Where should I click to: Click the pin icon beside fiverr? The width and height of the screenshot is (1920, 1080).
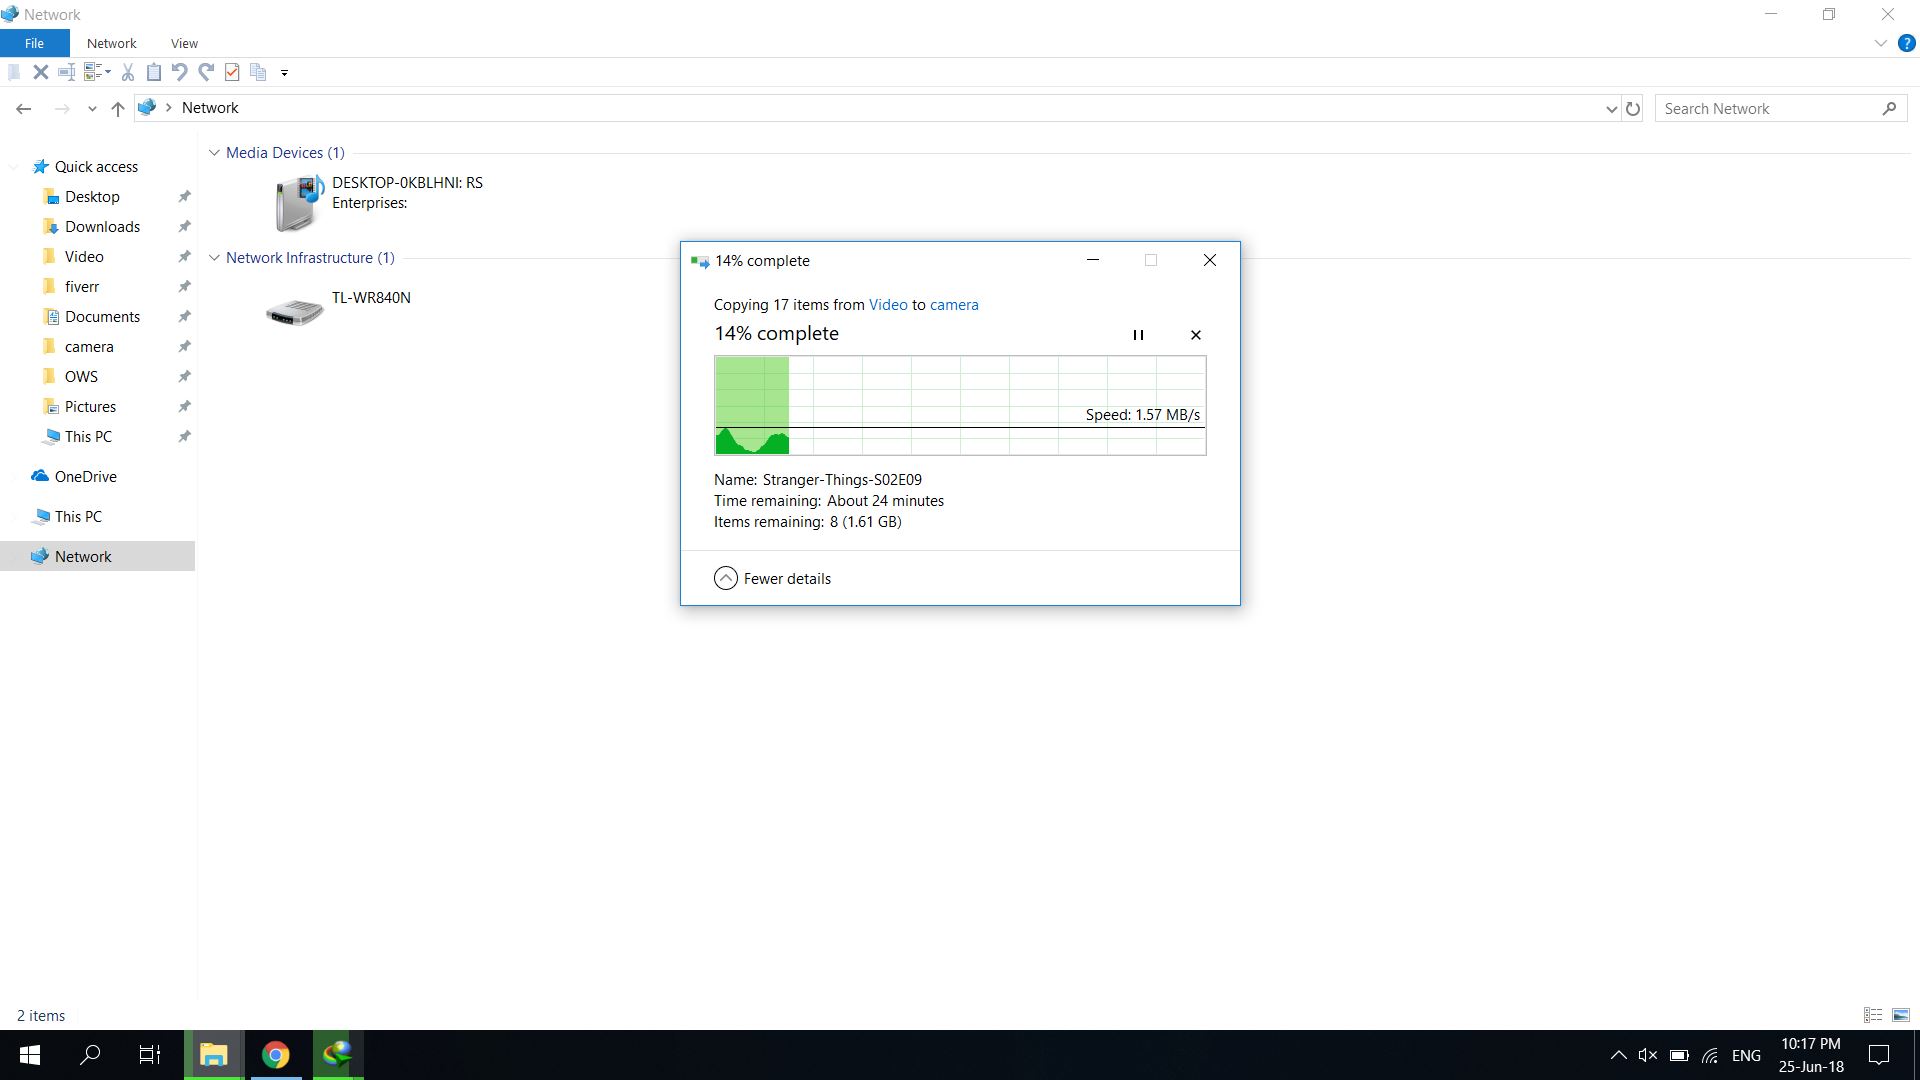184,287
